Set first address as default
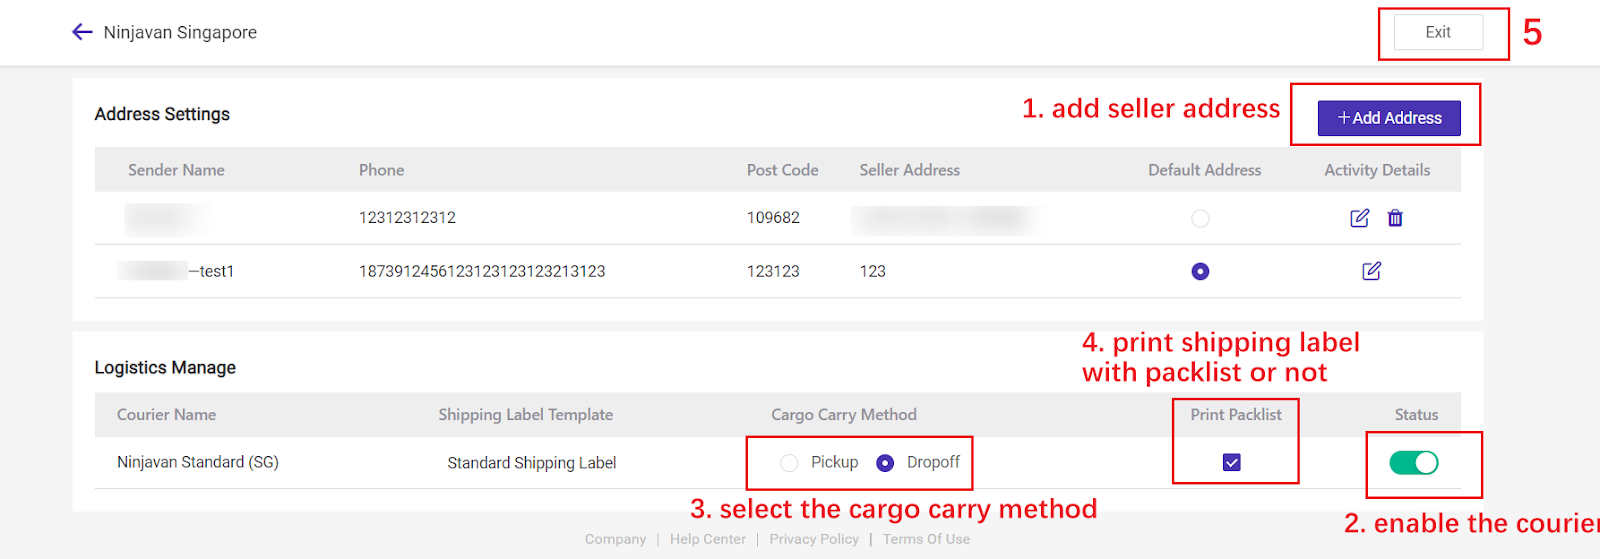1600x559 pixels. pyautogui.click(x=1200, y=218)
